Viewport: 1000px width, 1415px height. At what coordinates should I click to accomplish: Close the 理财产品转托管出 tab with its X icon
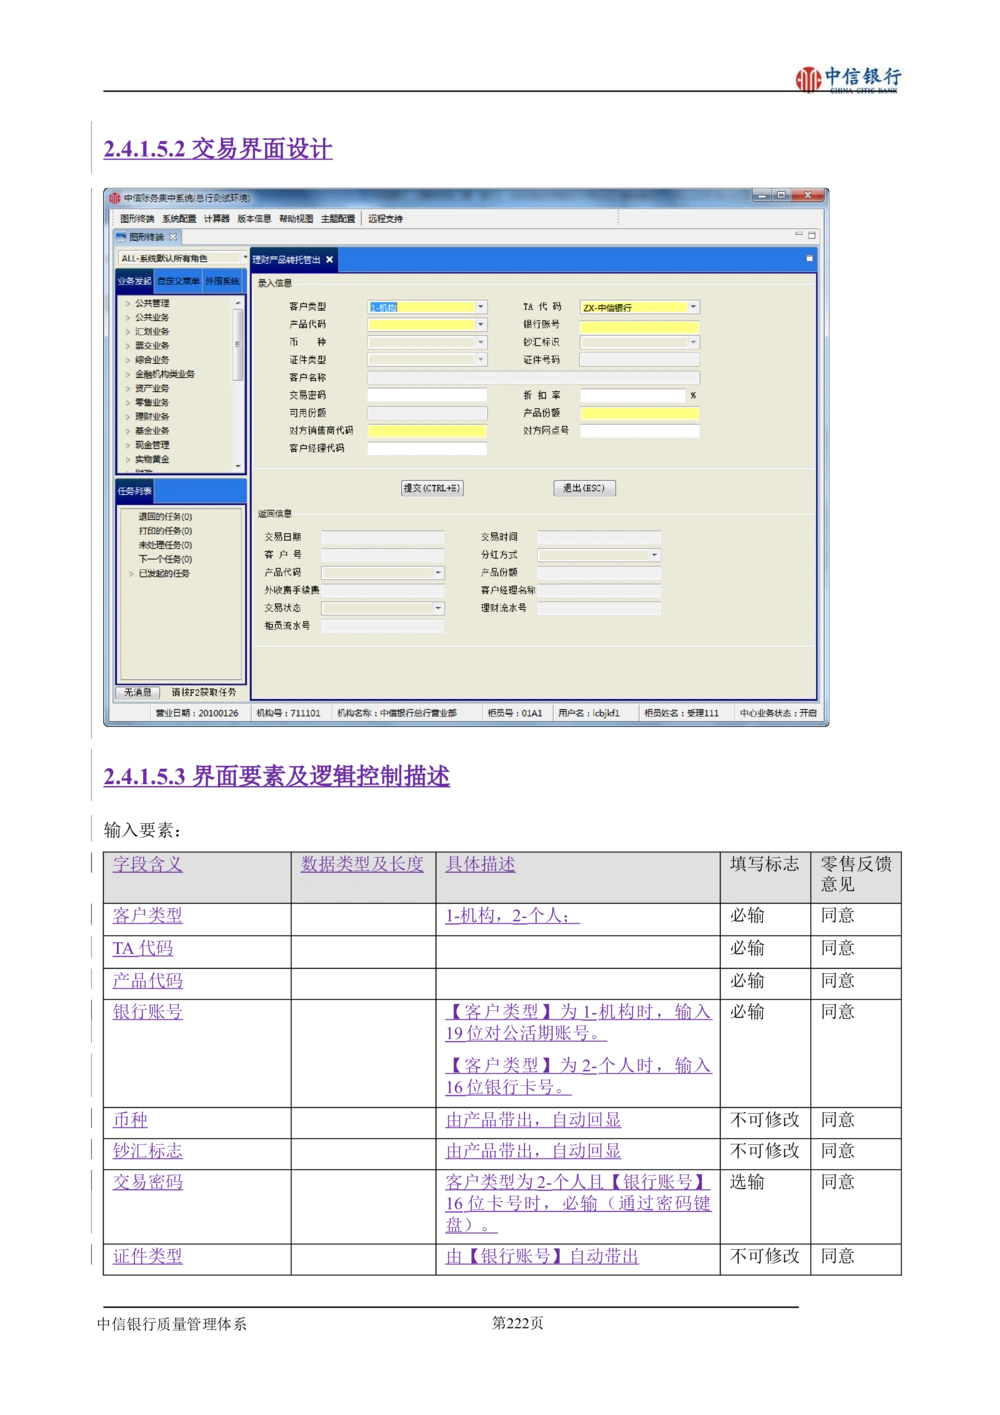click(329, 260)
